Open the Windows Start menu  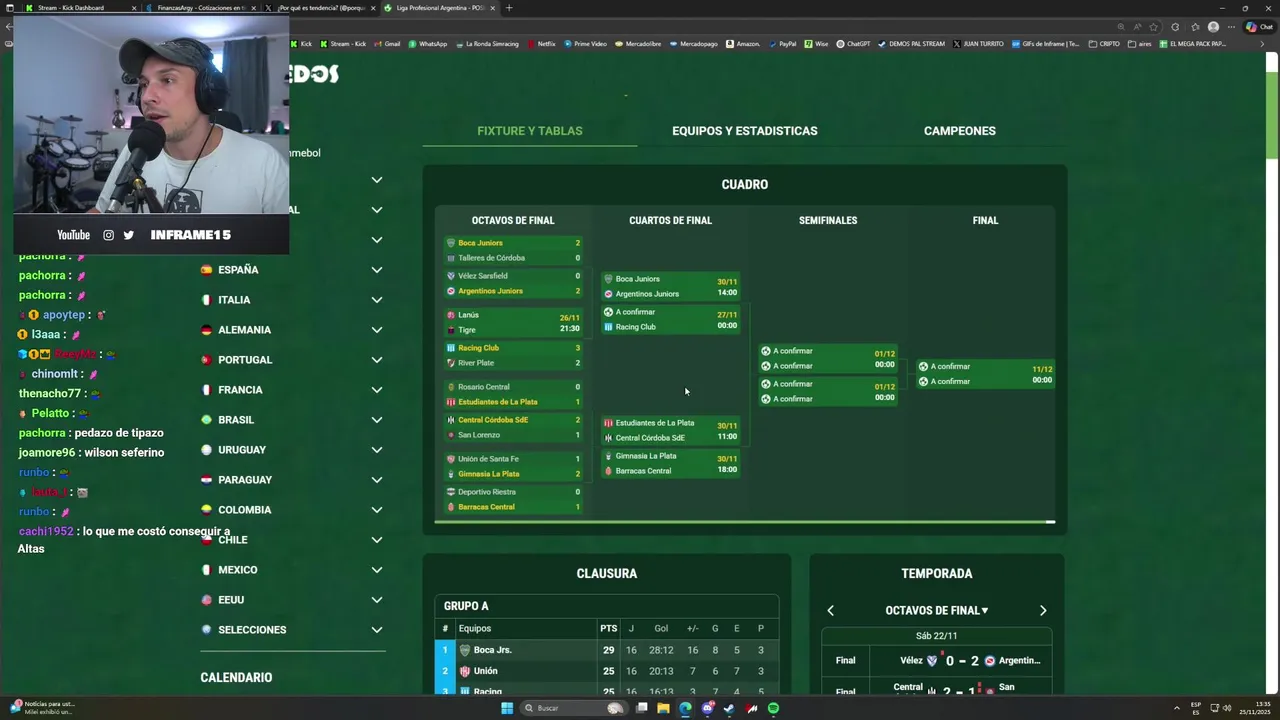click(507, 708)
